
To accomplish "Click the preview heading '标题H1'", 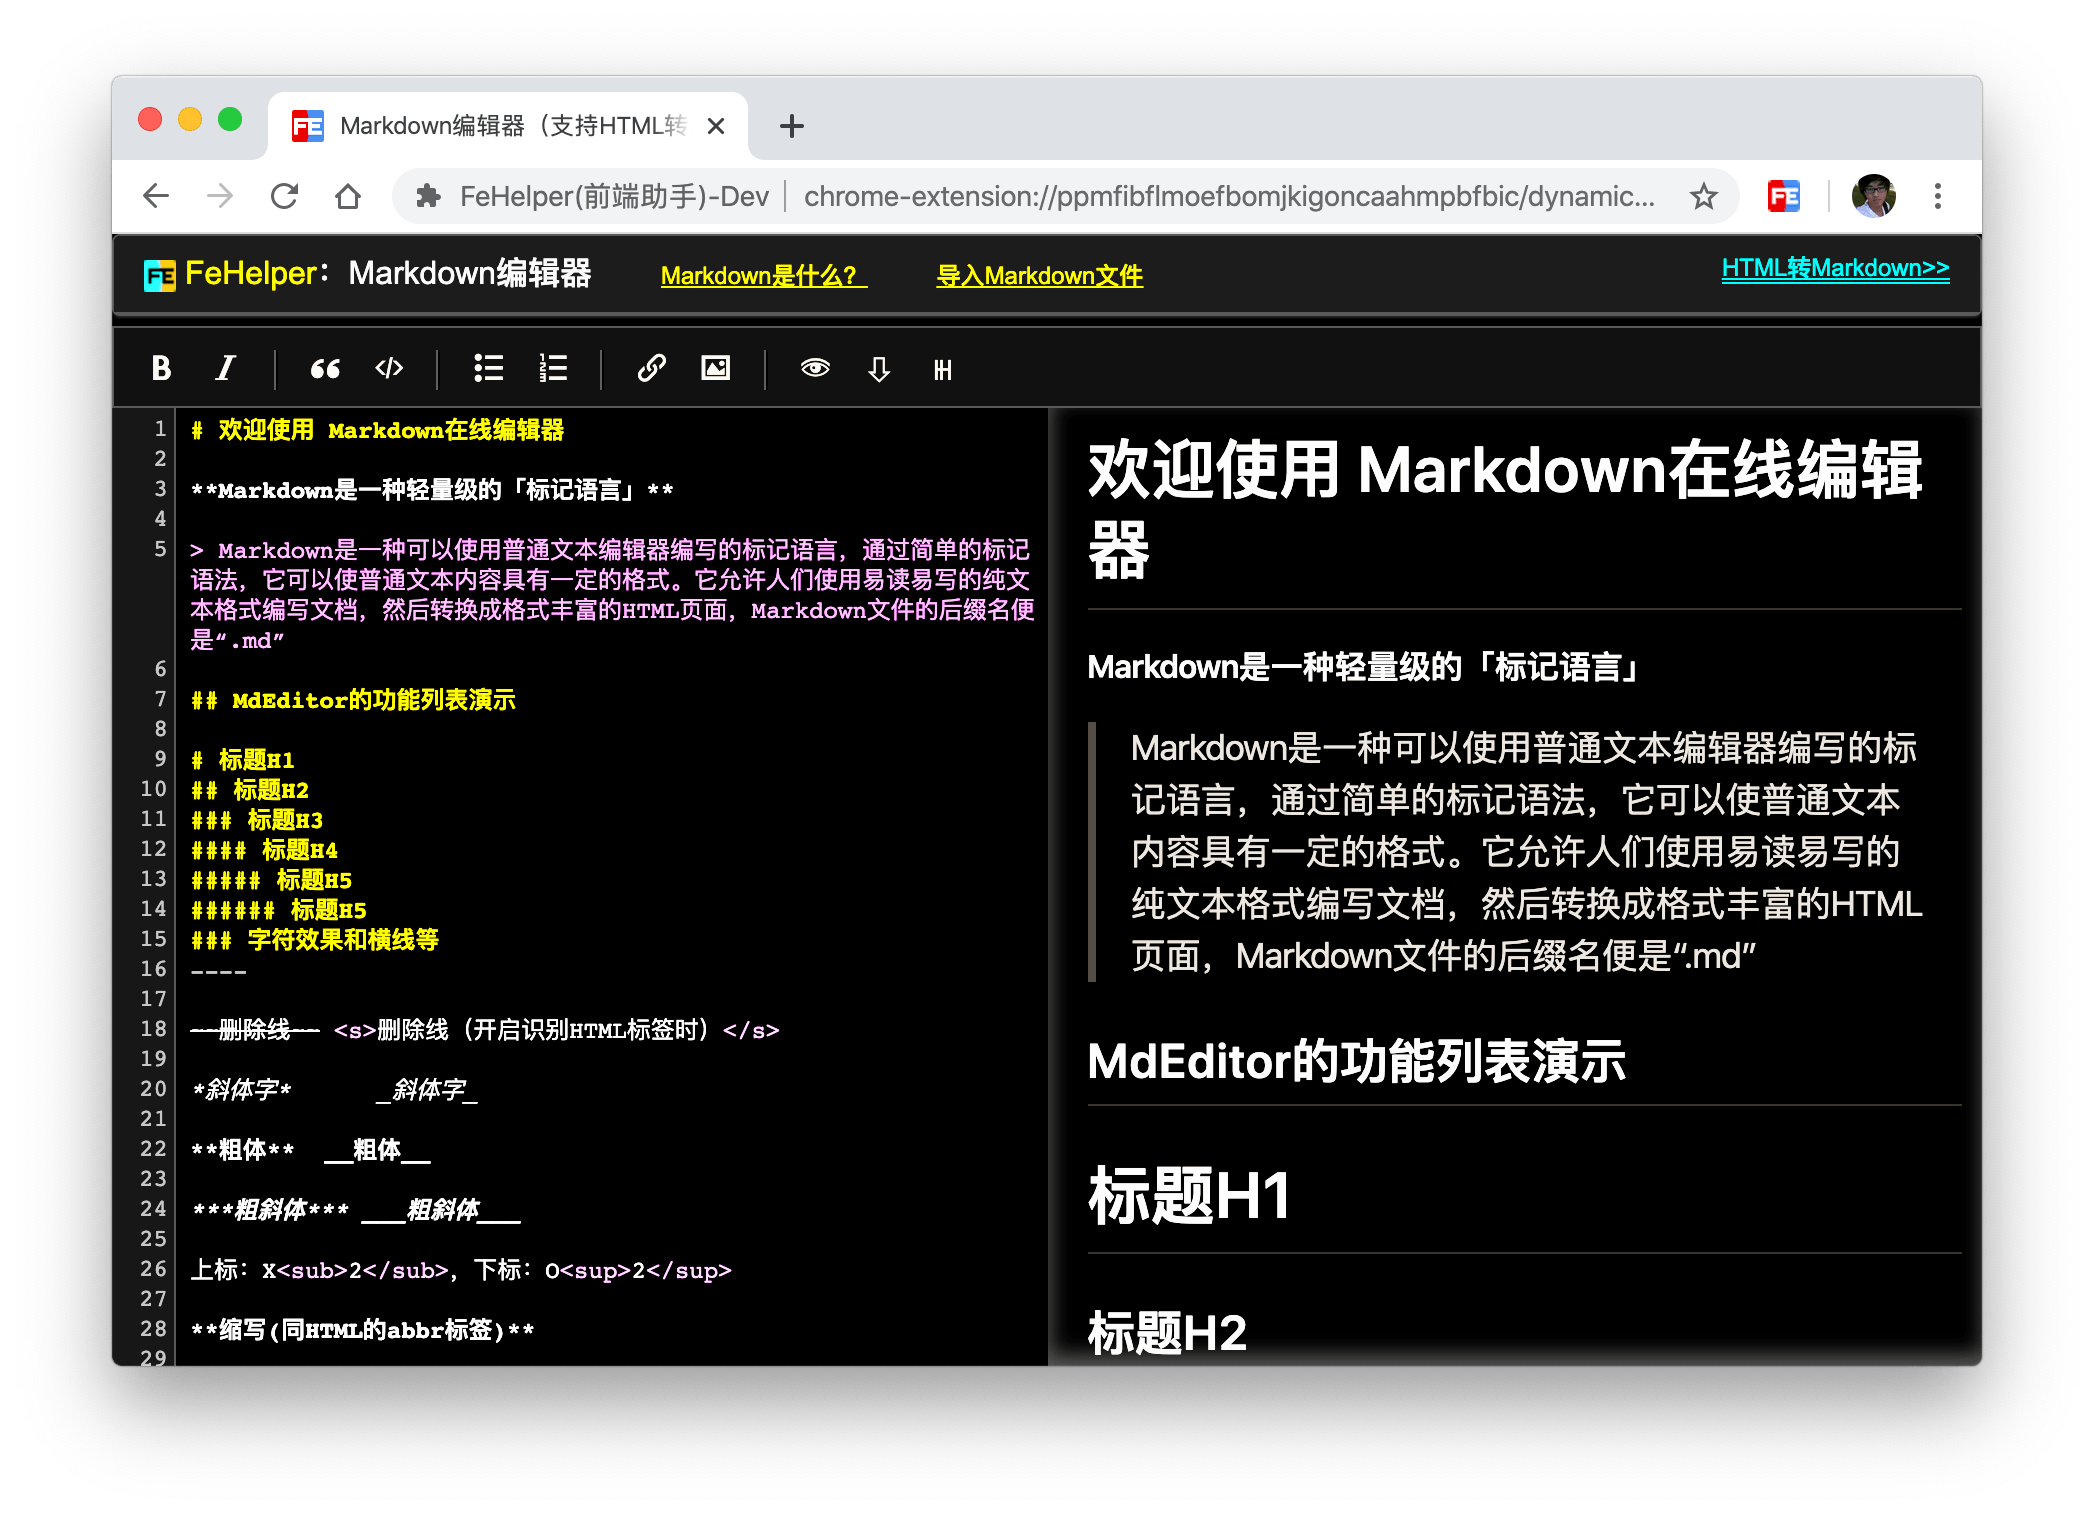I will pyautogui.click(x=1190, y=1195).
